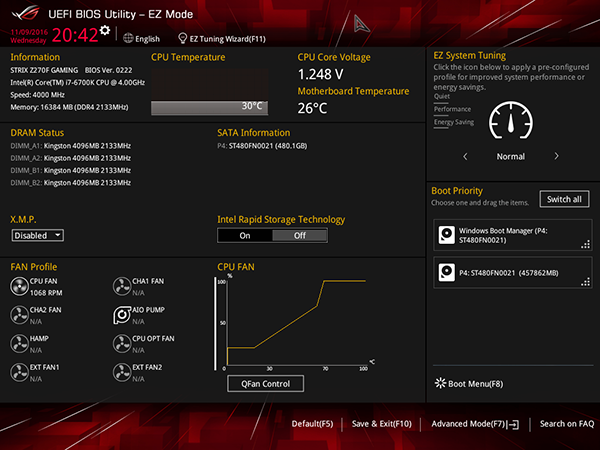The height and width of the screenshot is (450, 600).
Task: Click the Speed: 4000 MHz line
Action: click(38, 95)
